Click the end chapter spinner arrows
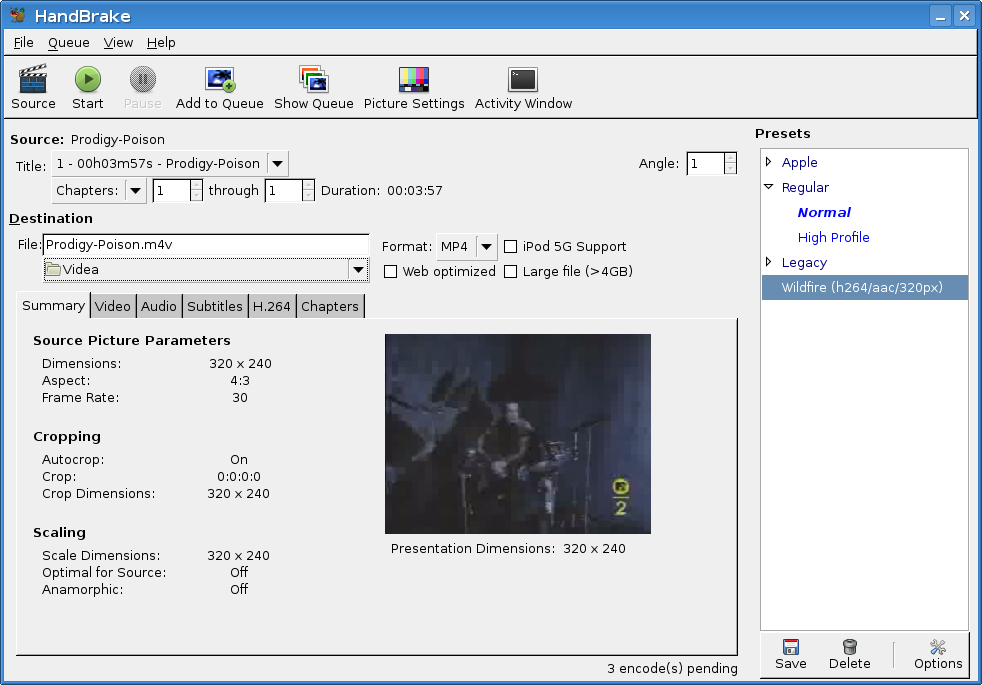The image size is (982, 685). [x=308, y=191]
